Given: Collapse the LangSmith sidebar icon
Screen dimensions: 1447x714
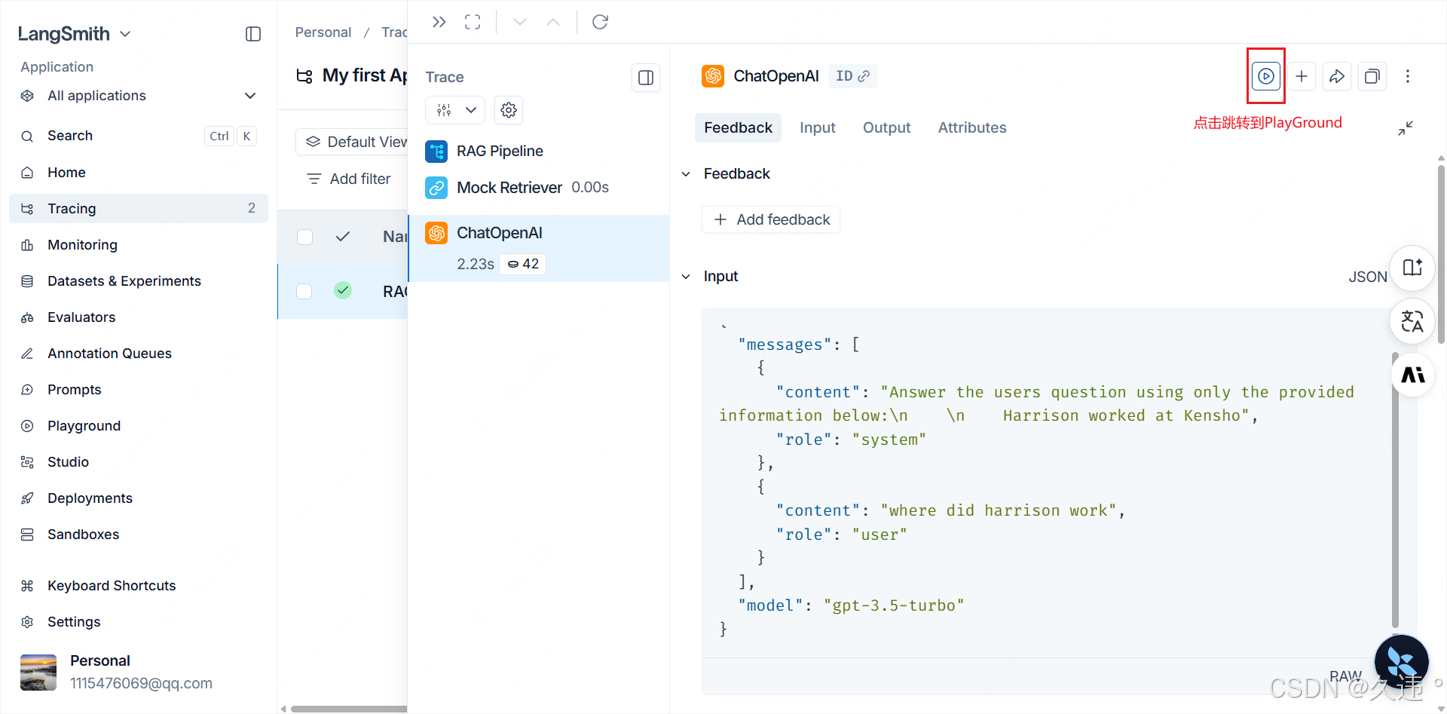Looking at the screenshot, I should click(253, 34).
